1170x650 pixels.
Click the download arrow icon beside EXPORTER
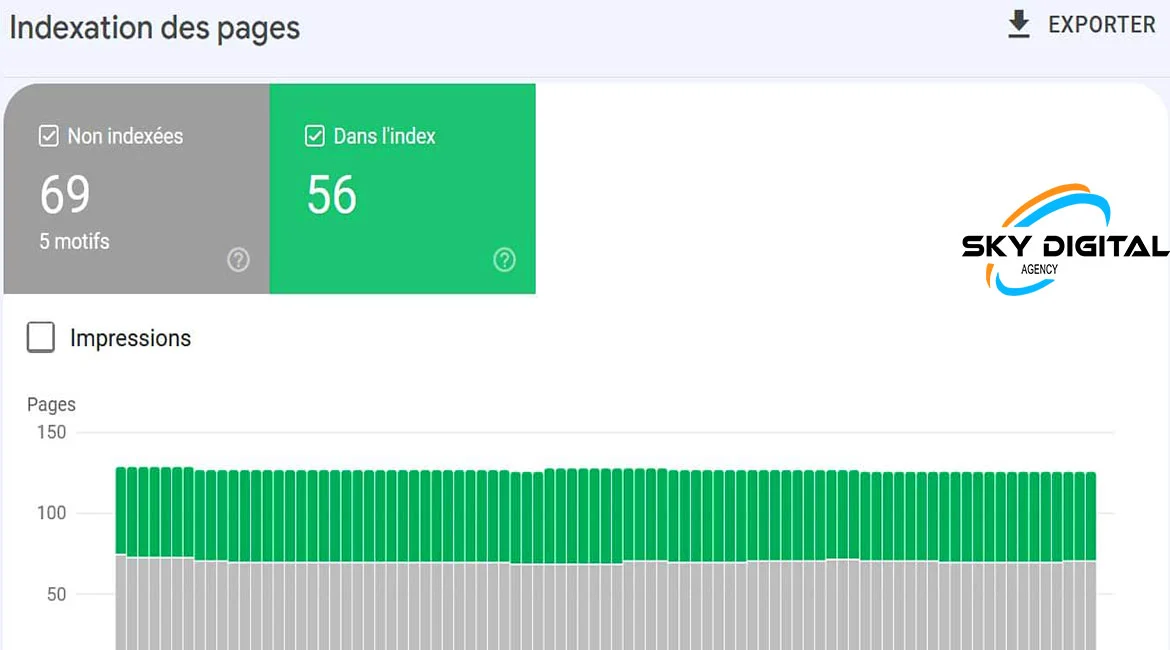point(1019,24)
